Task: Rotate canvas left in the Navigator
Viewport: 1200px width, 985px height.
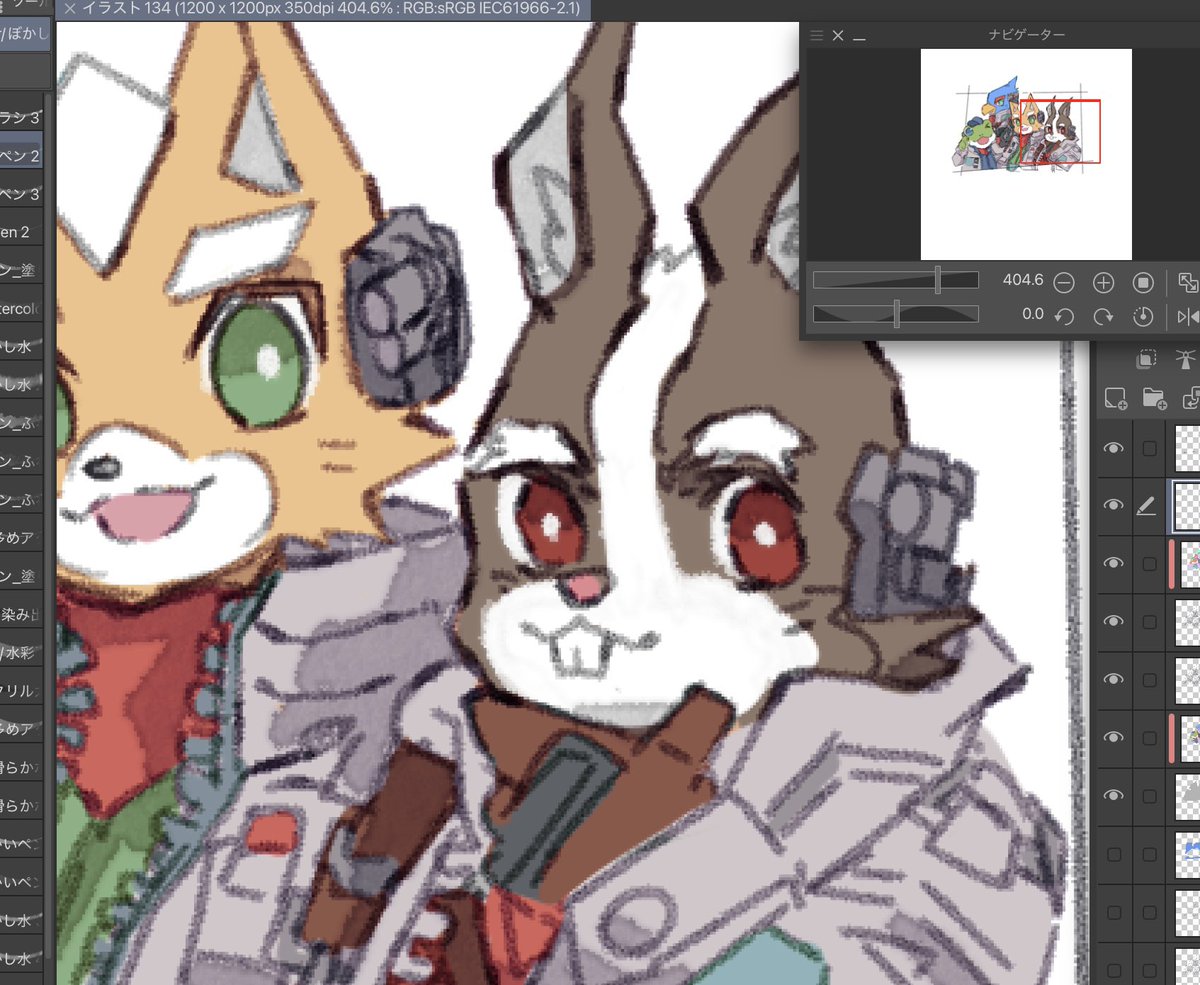Action: [x=1064, y=316]
